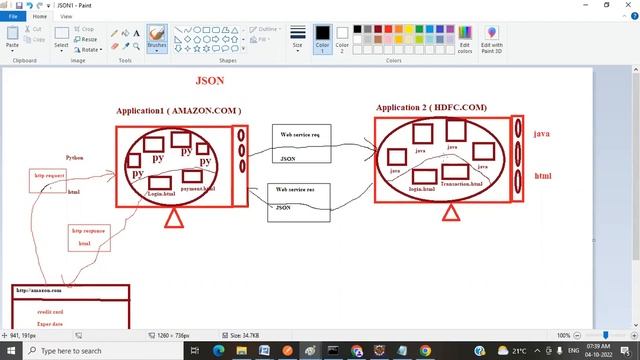The image size is (640, 360).
Task: Click the taskbar search box
Action: click(x=103, y=351)
